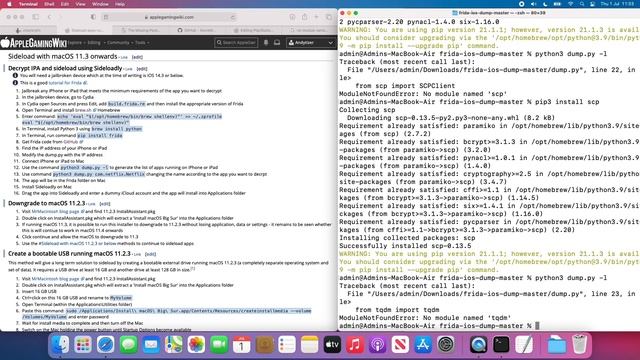Screen dimensions: 640x360
Task: Click the Search AppleGamingWiki field
Action: tap(236, 42)
